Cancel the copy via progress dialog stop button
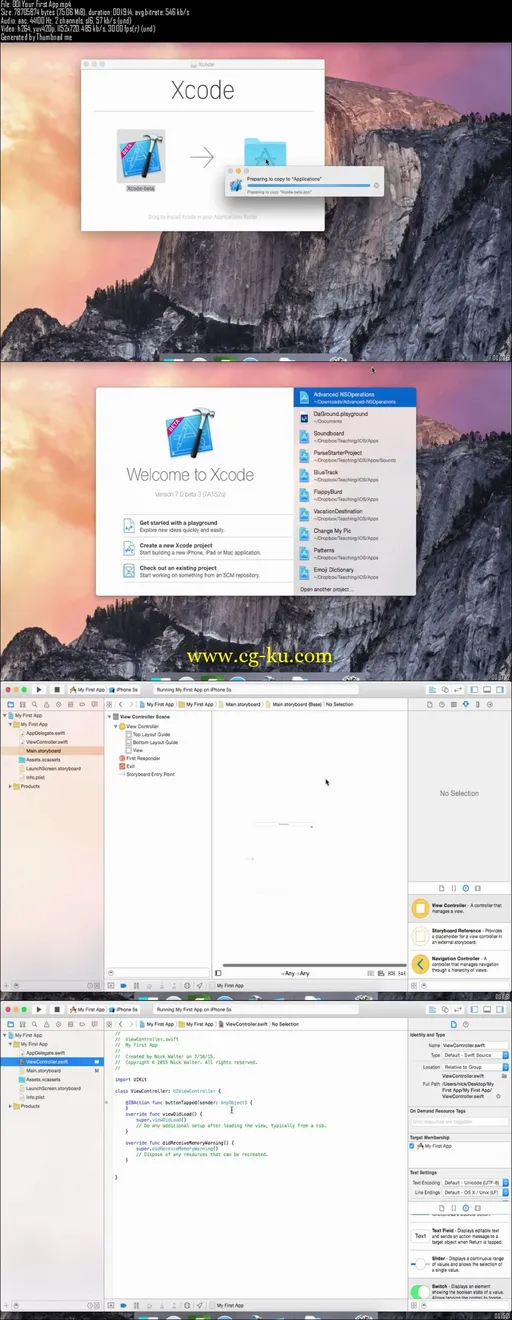Image resolution: width=512 pixels, height=1320 pixels. 377,185
